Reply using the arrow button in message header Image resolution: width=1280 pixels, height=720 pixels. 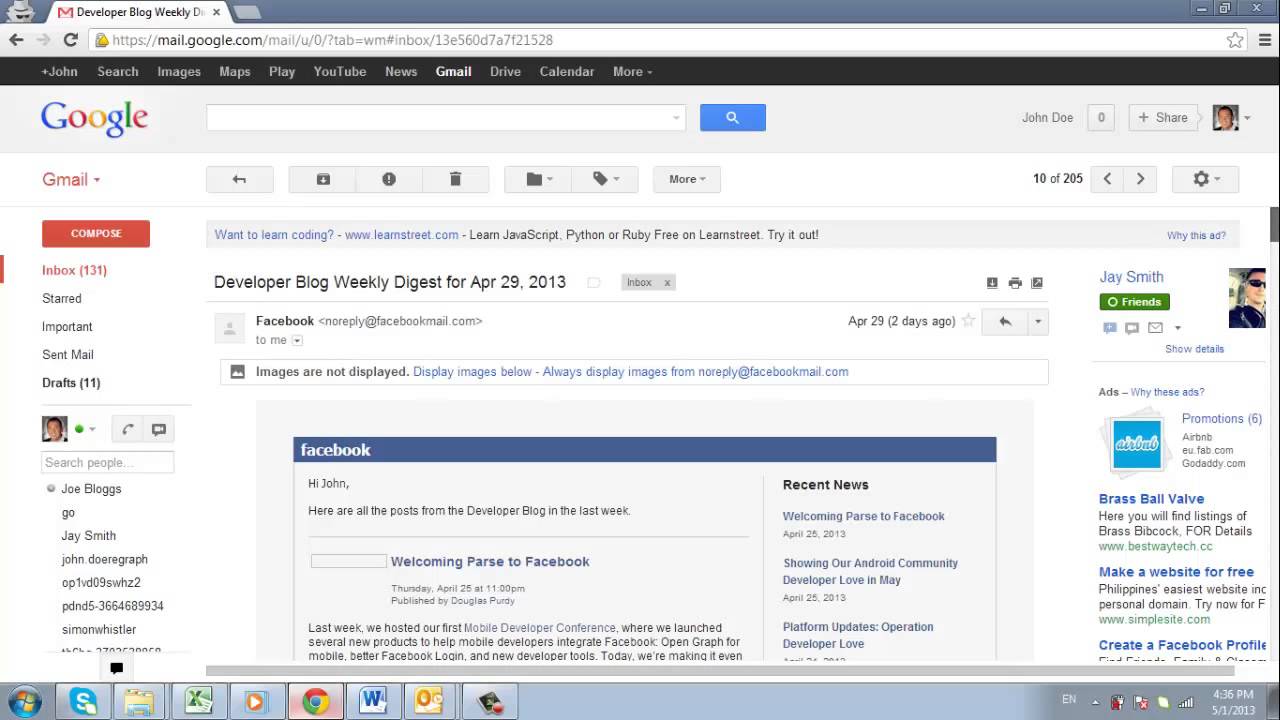click(1005, 321)
